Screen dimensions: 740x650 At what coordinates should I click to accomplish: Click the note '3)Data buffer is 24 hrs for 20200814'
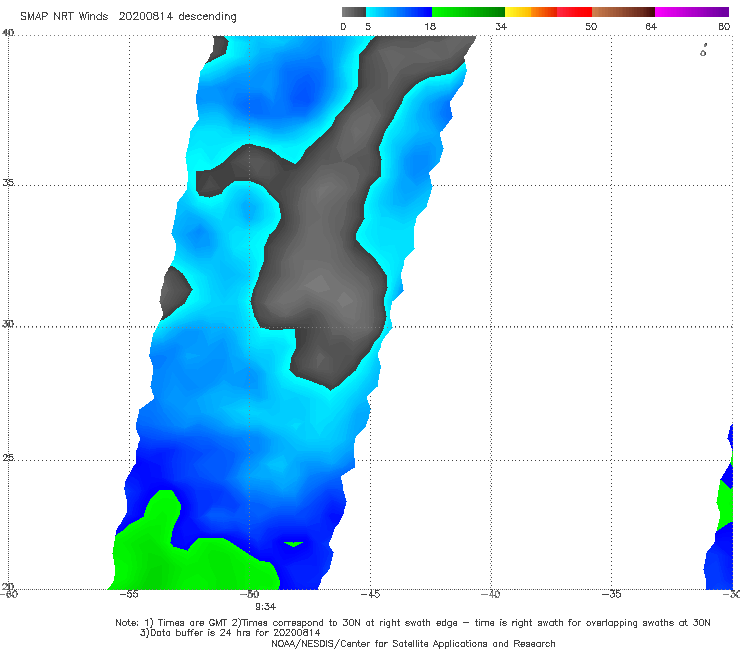[x=230, y=633]
